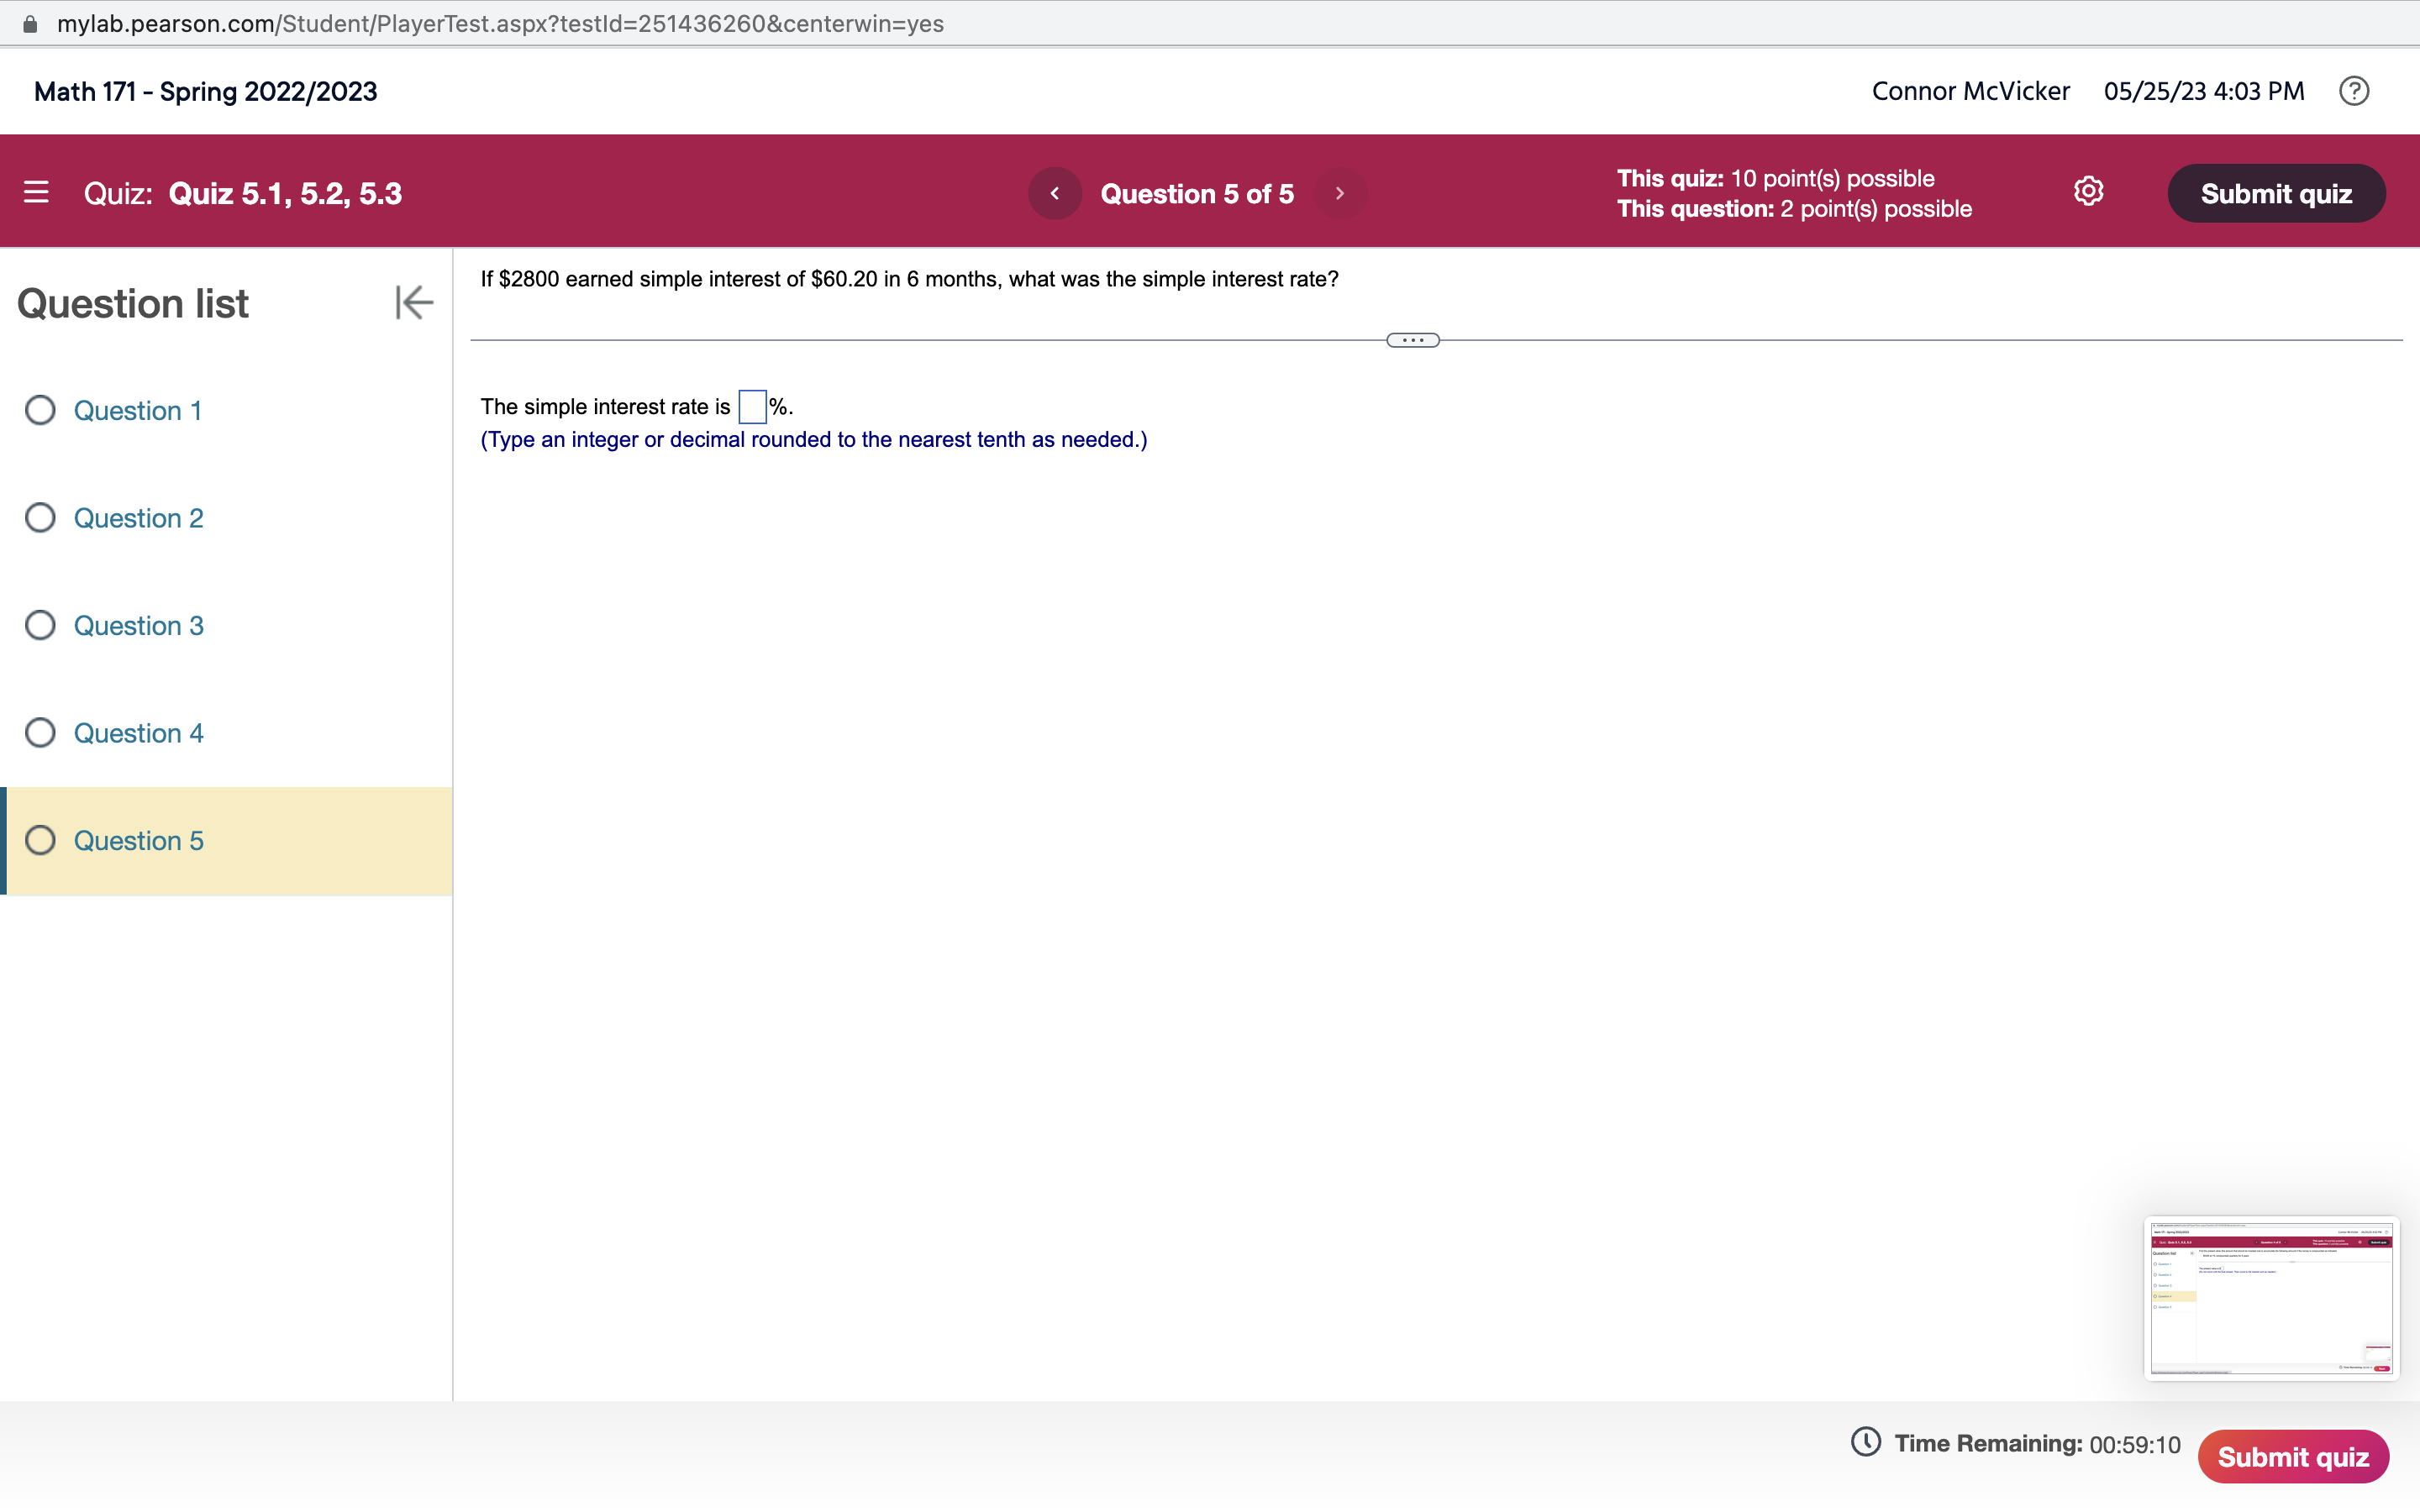Select the Question 1 radio button
The image size is (2420, 1512).
(x=40, y=409)
